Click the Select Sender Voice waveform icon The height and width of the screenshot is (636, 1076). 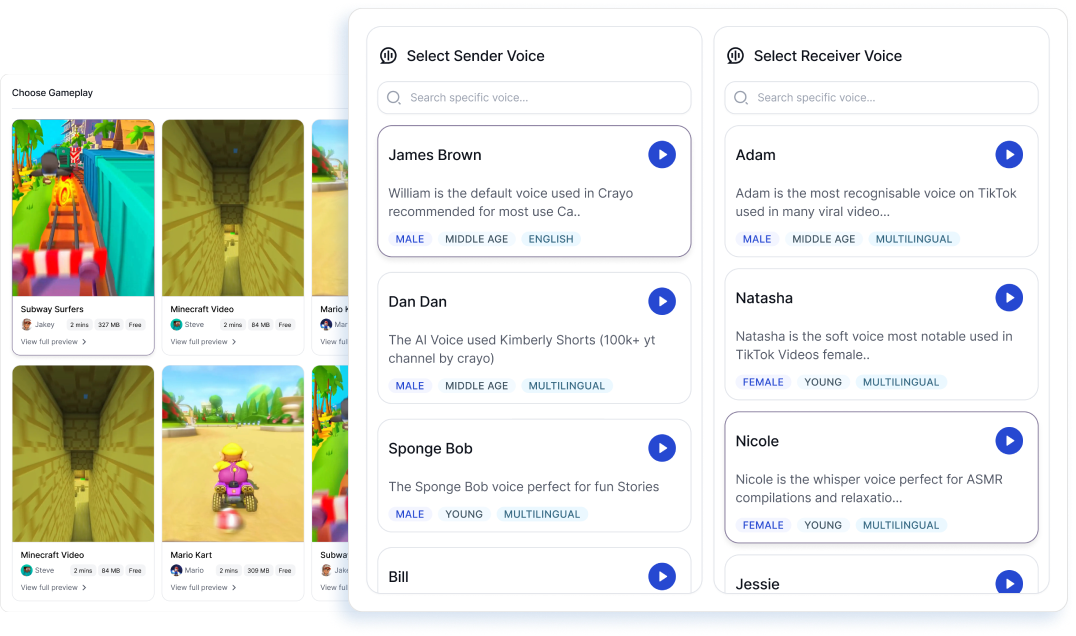tap(388, 56)
